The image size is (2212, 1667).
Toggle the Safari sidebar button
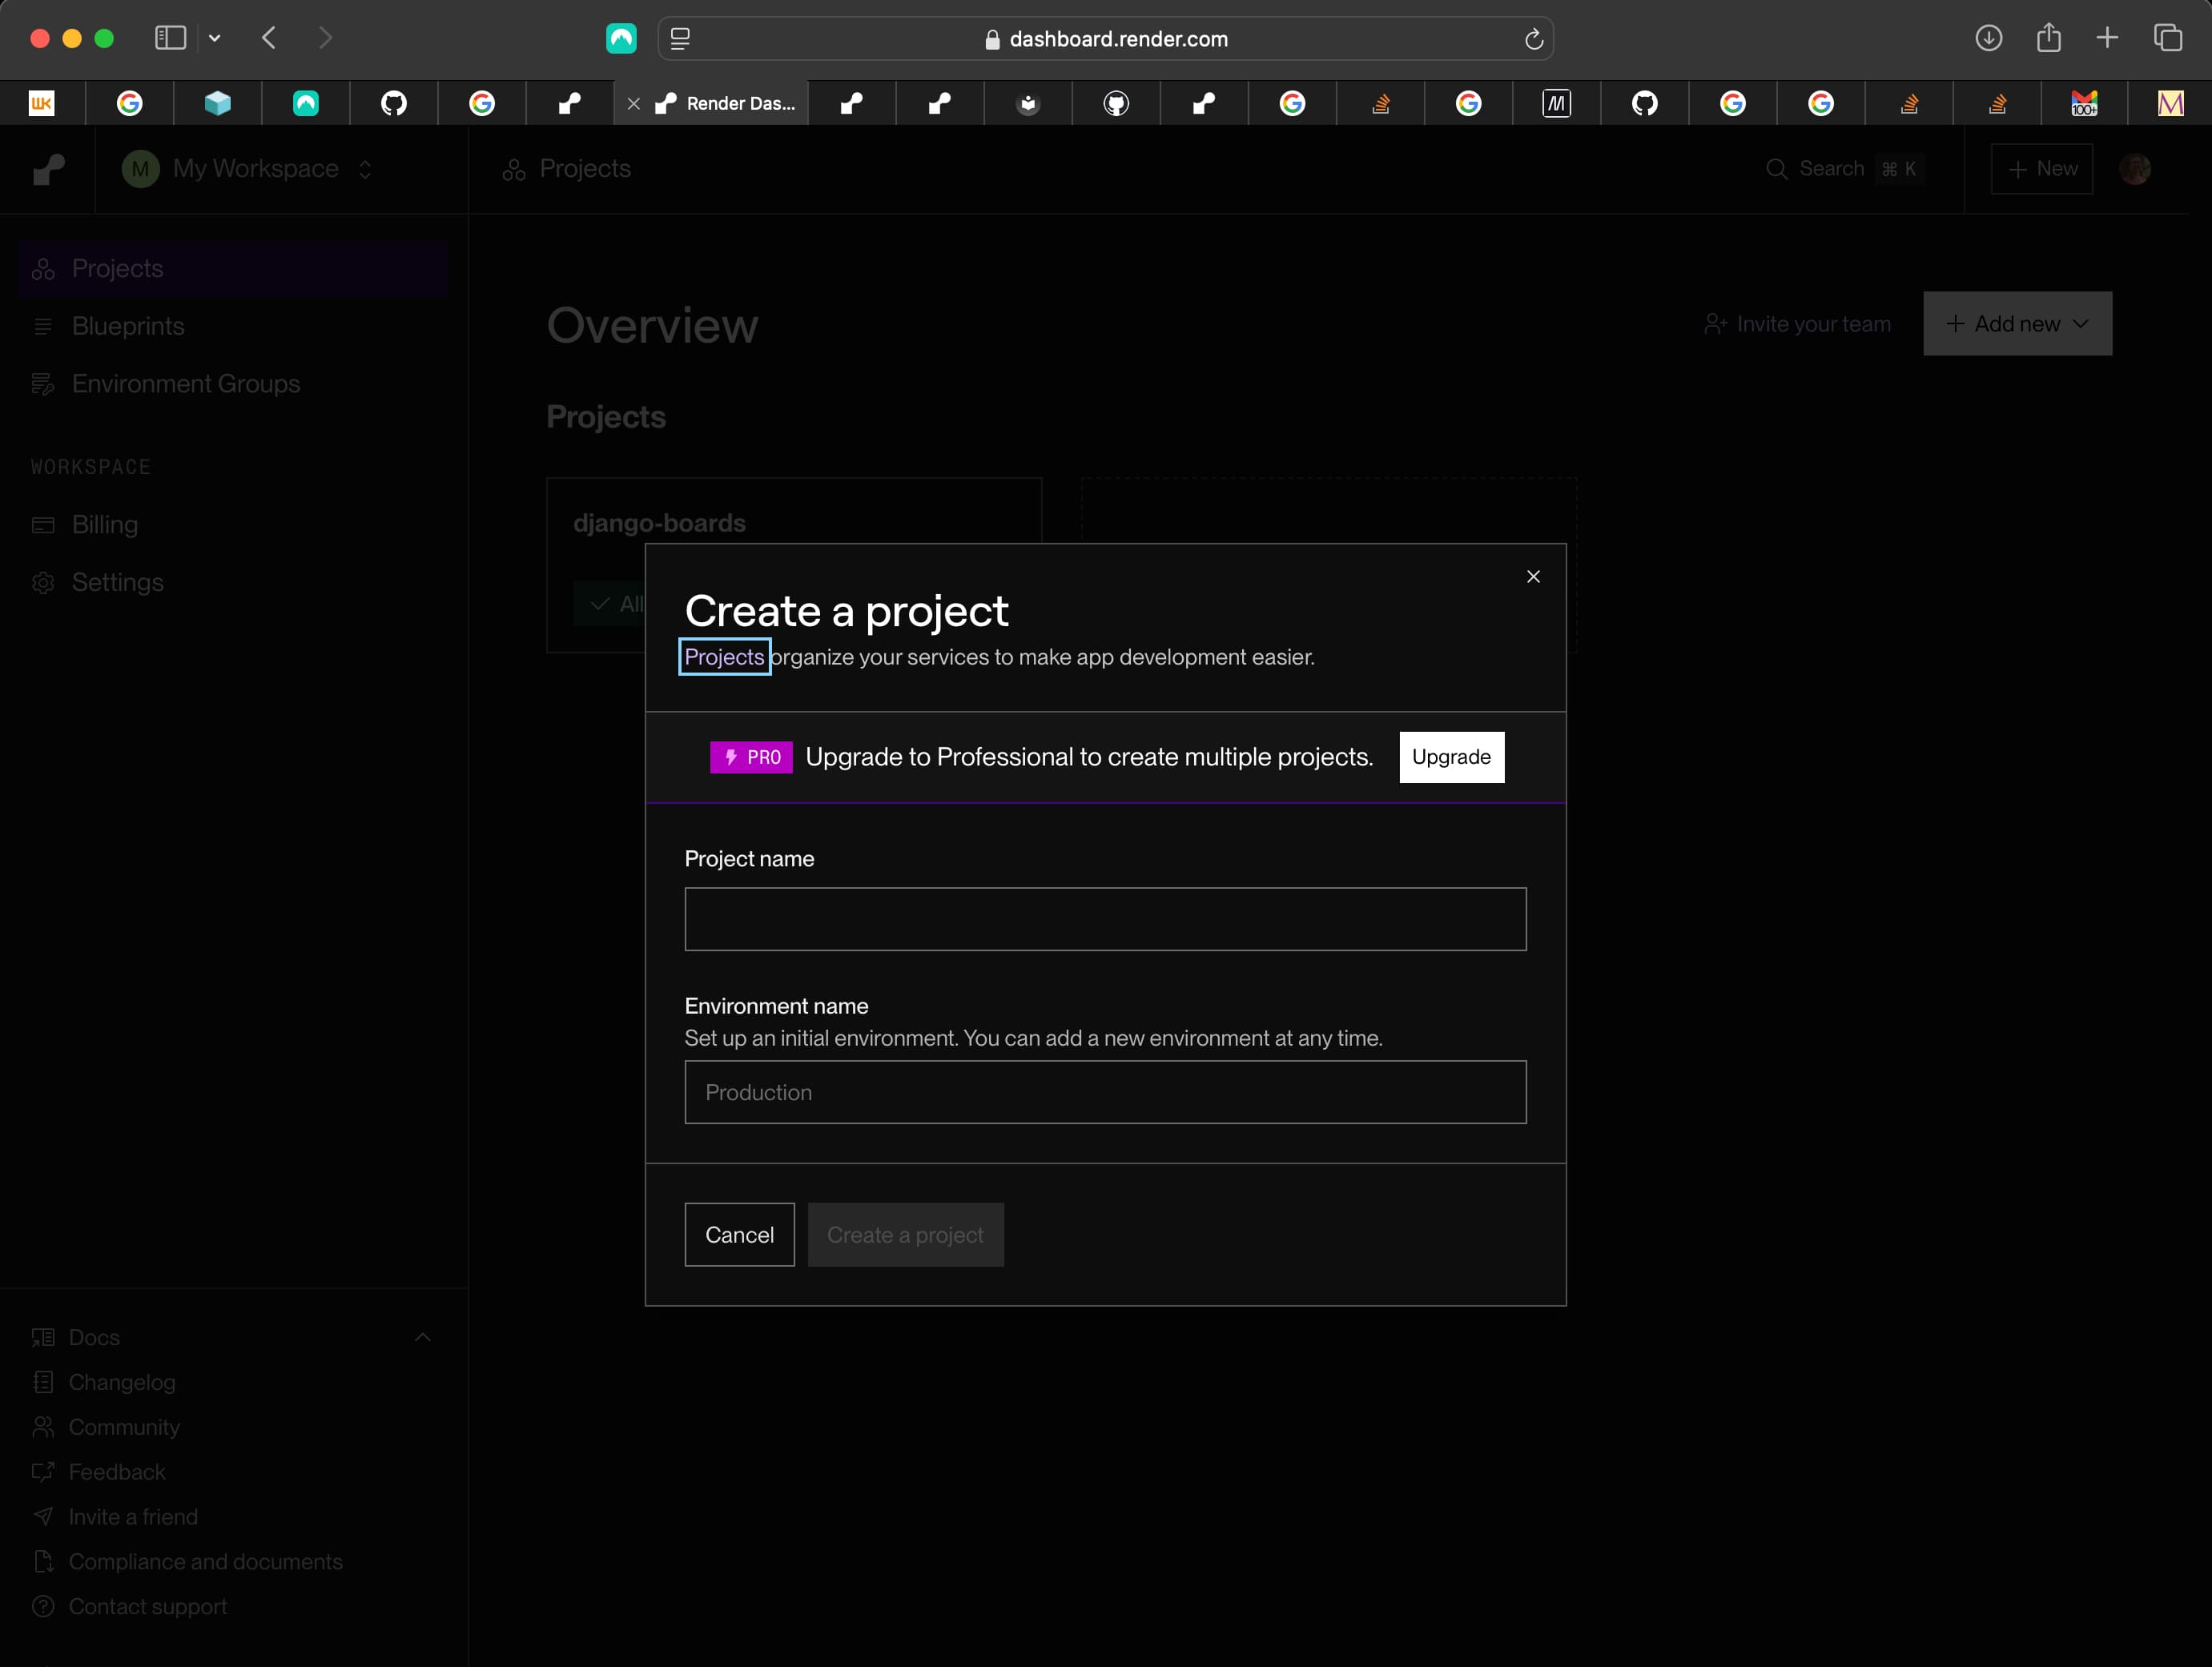[170, 38]
